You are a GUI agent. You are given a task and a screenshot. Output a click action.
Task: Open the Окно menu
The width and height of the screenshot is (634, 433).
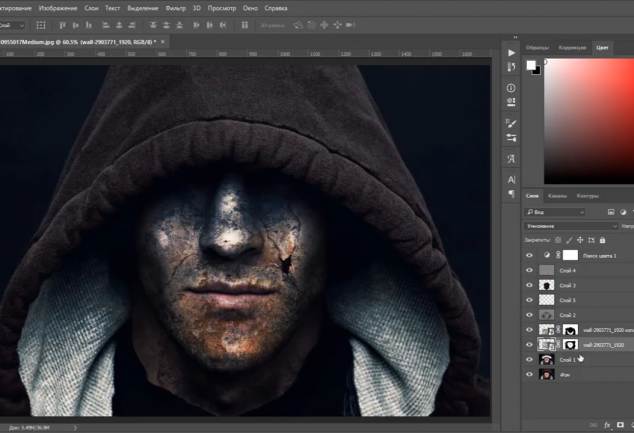click(250, 8)
